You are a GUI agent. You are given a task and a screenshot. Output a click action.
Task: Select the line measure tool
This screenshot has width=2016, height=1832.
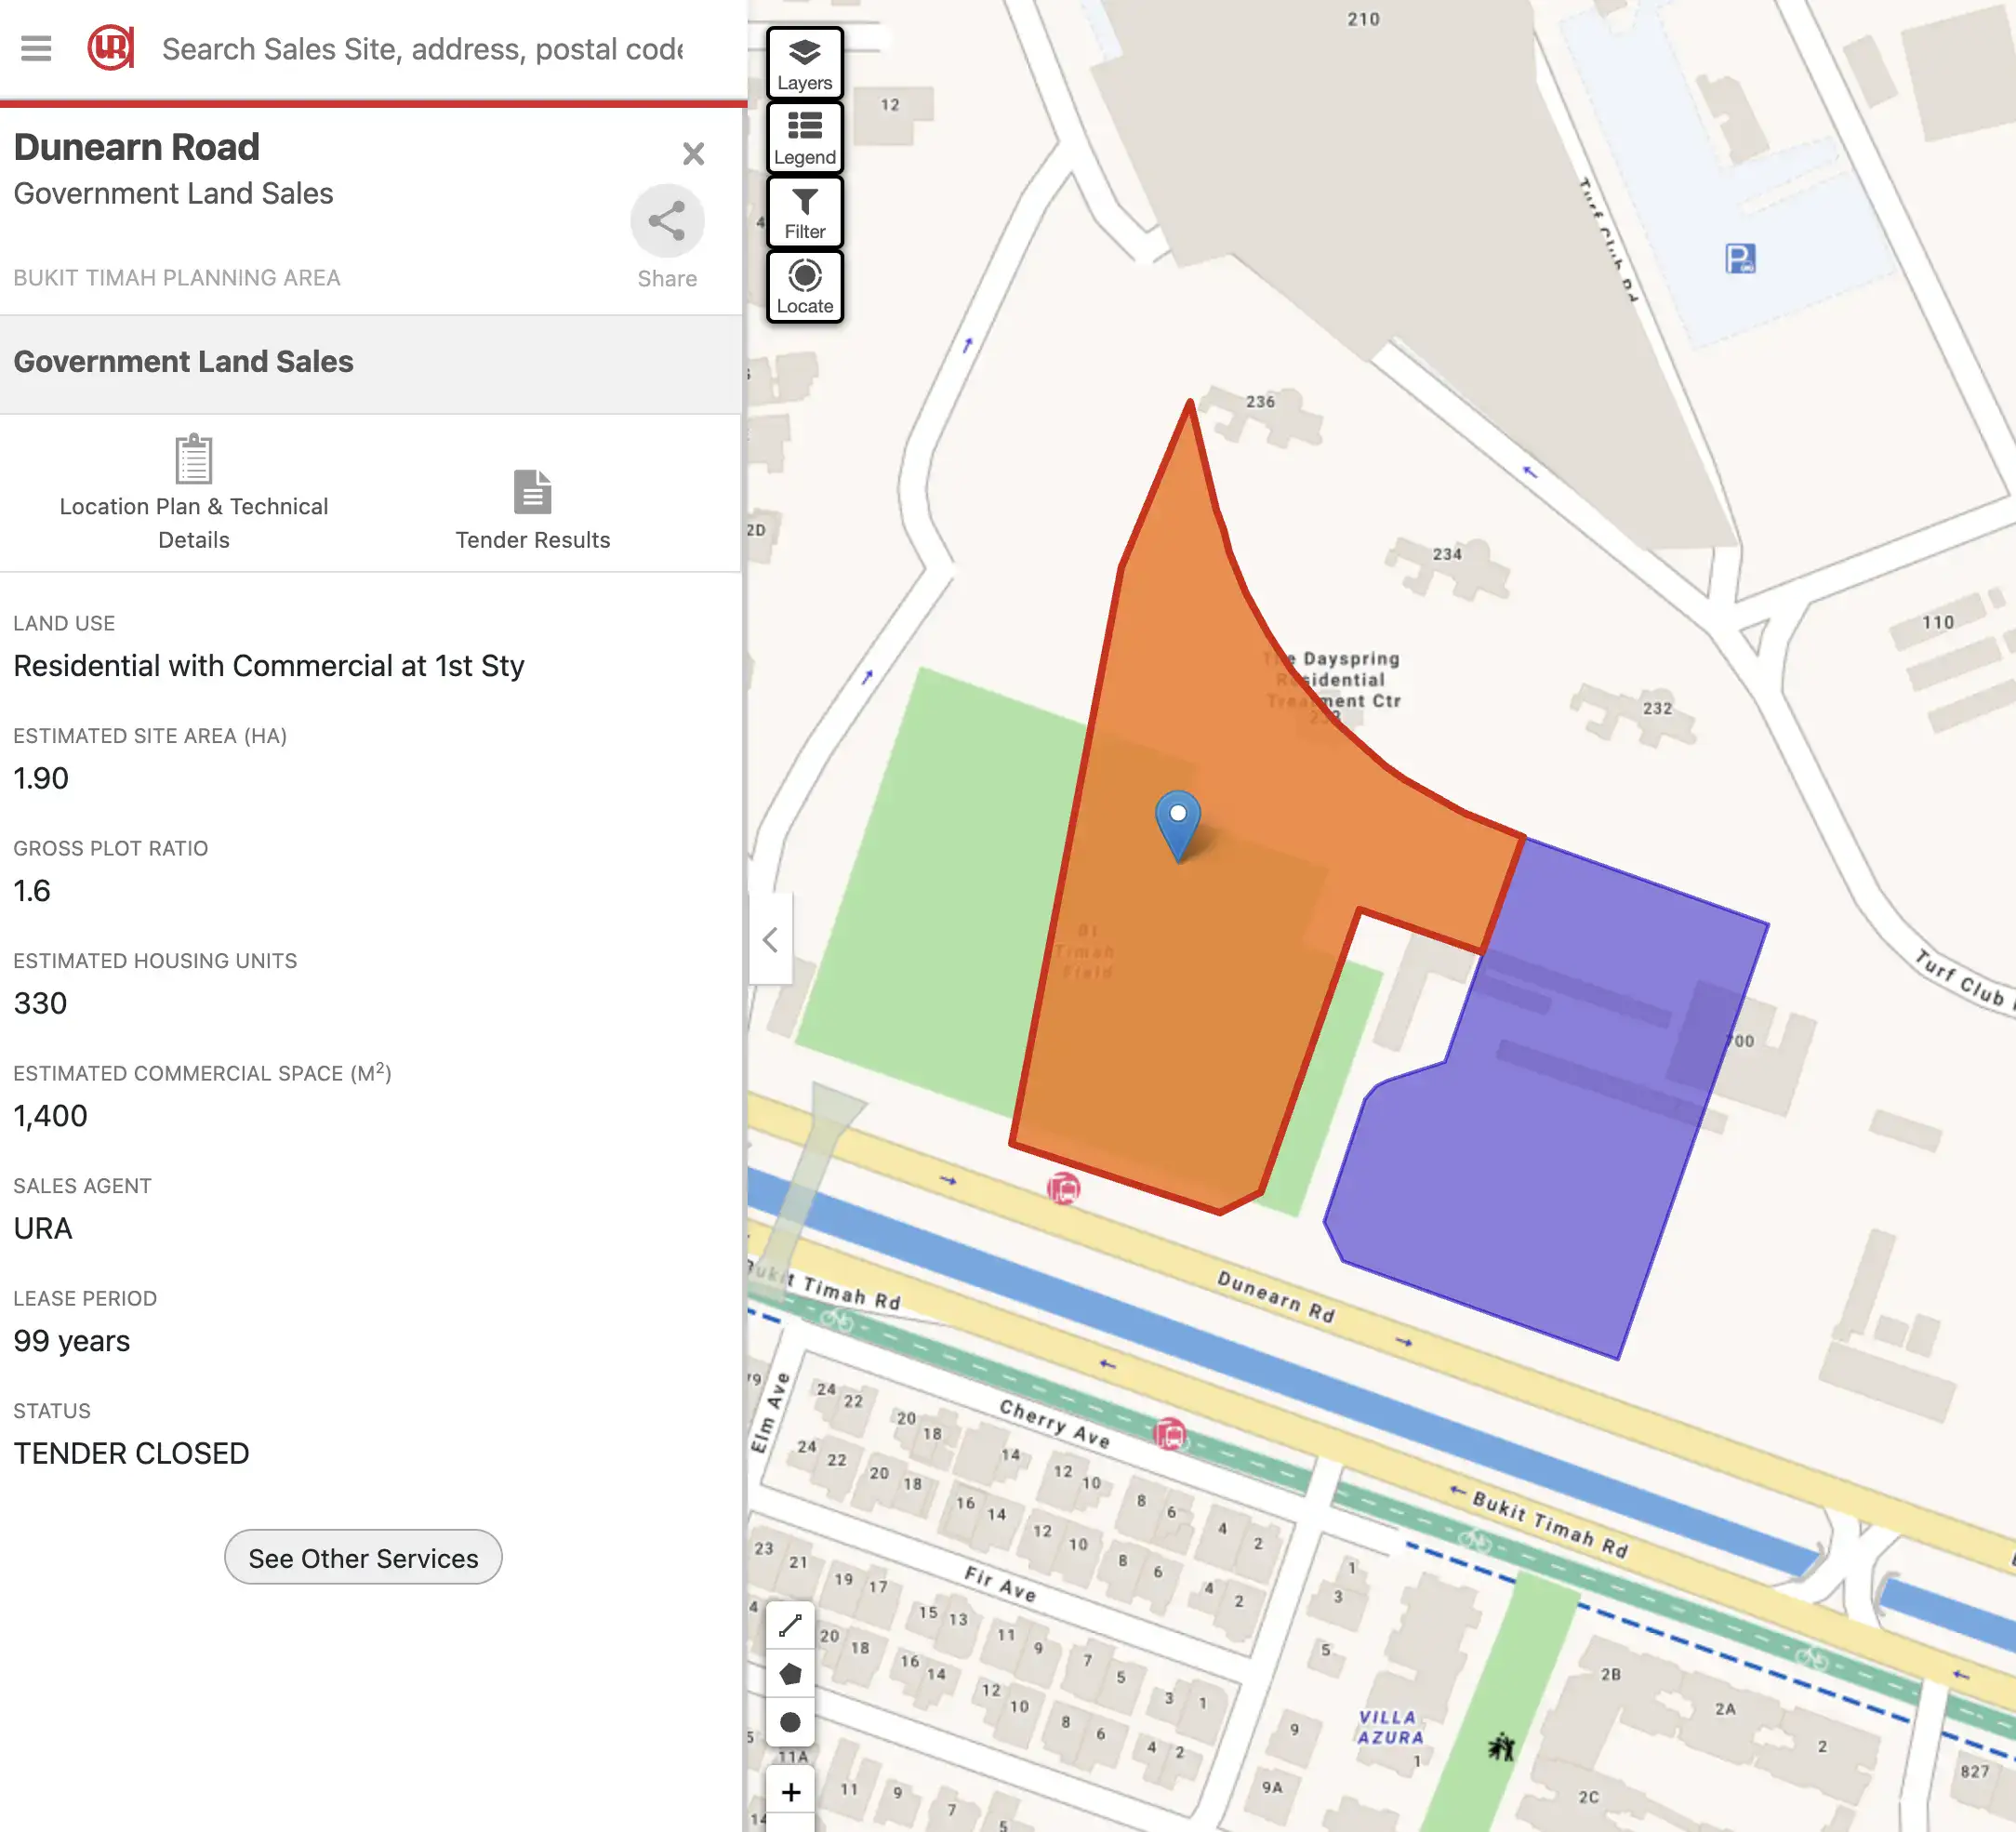coord(790,1626)
